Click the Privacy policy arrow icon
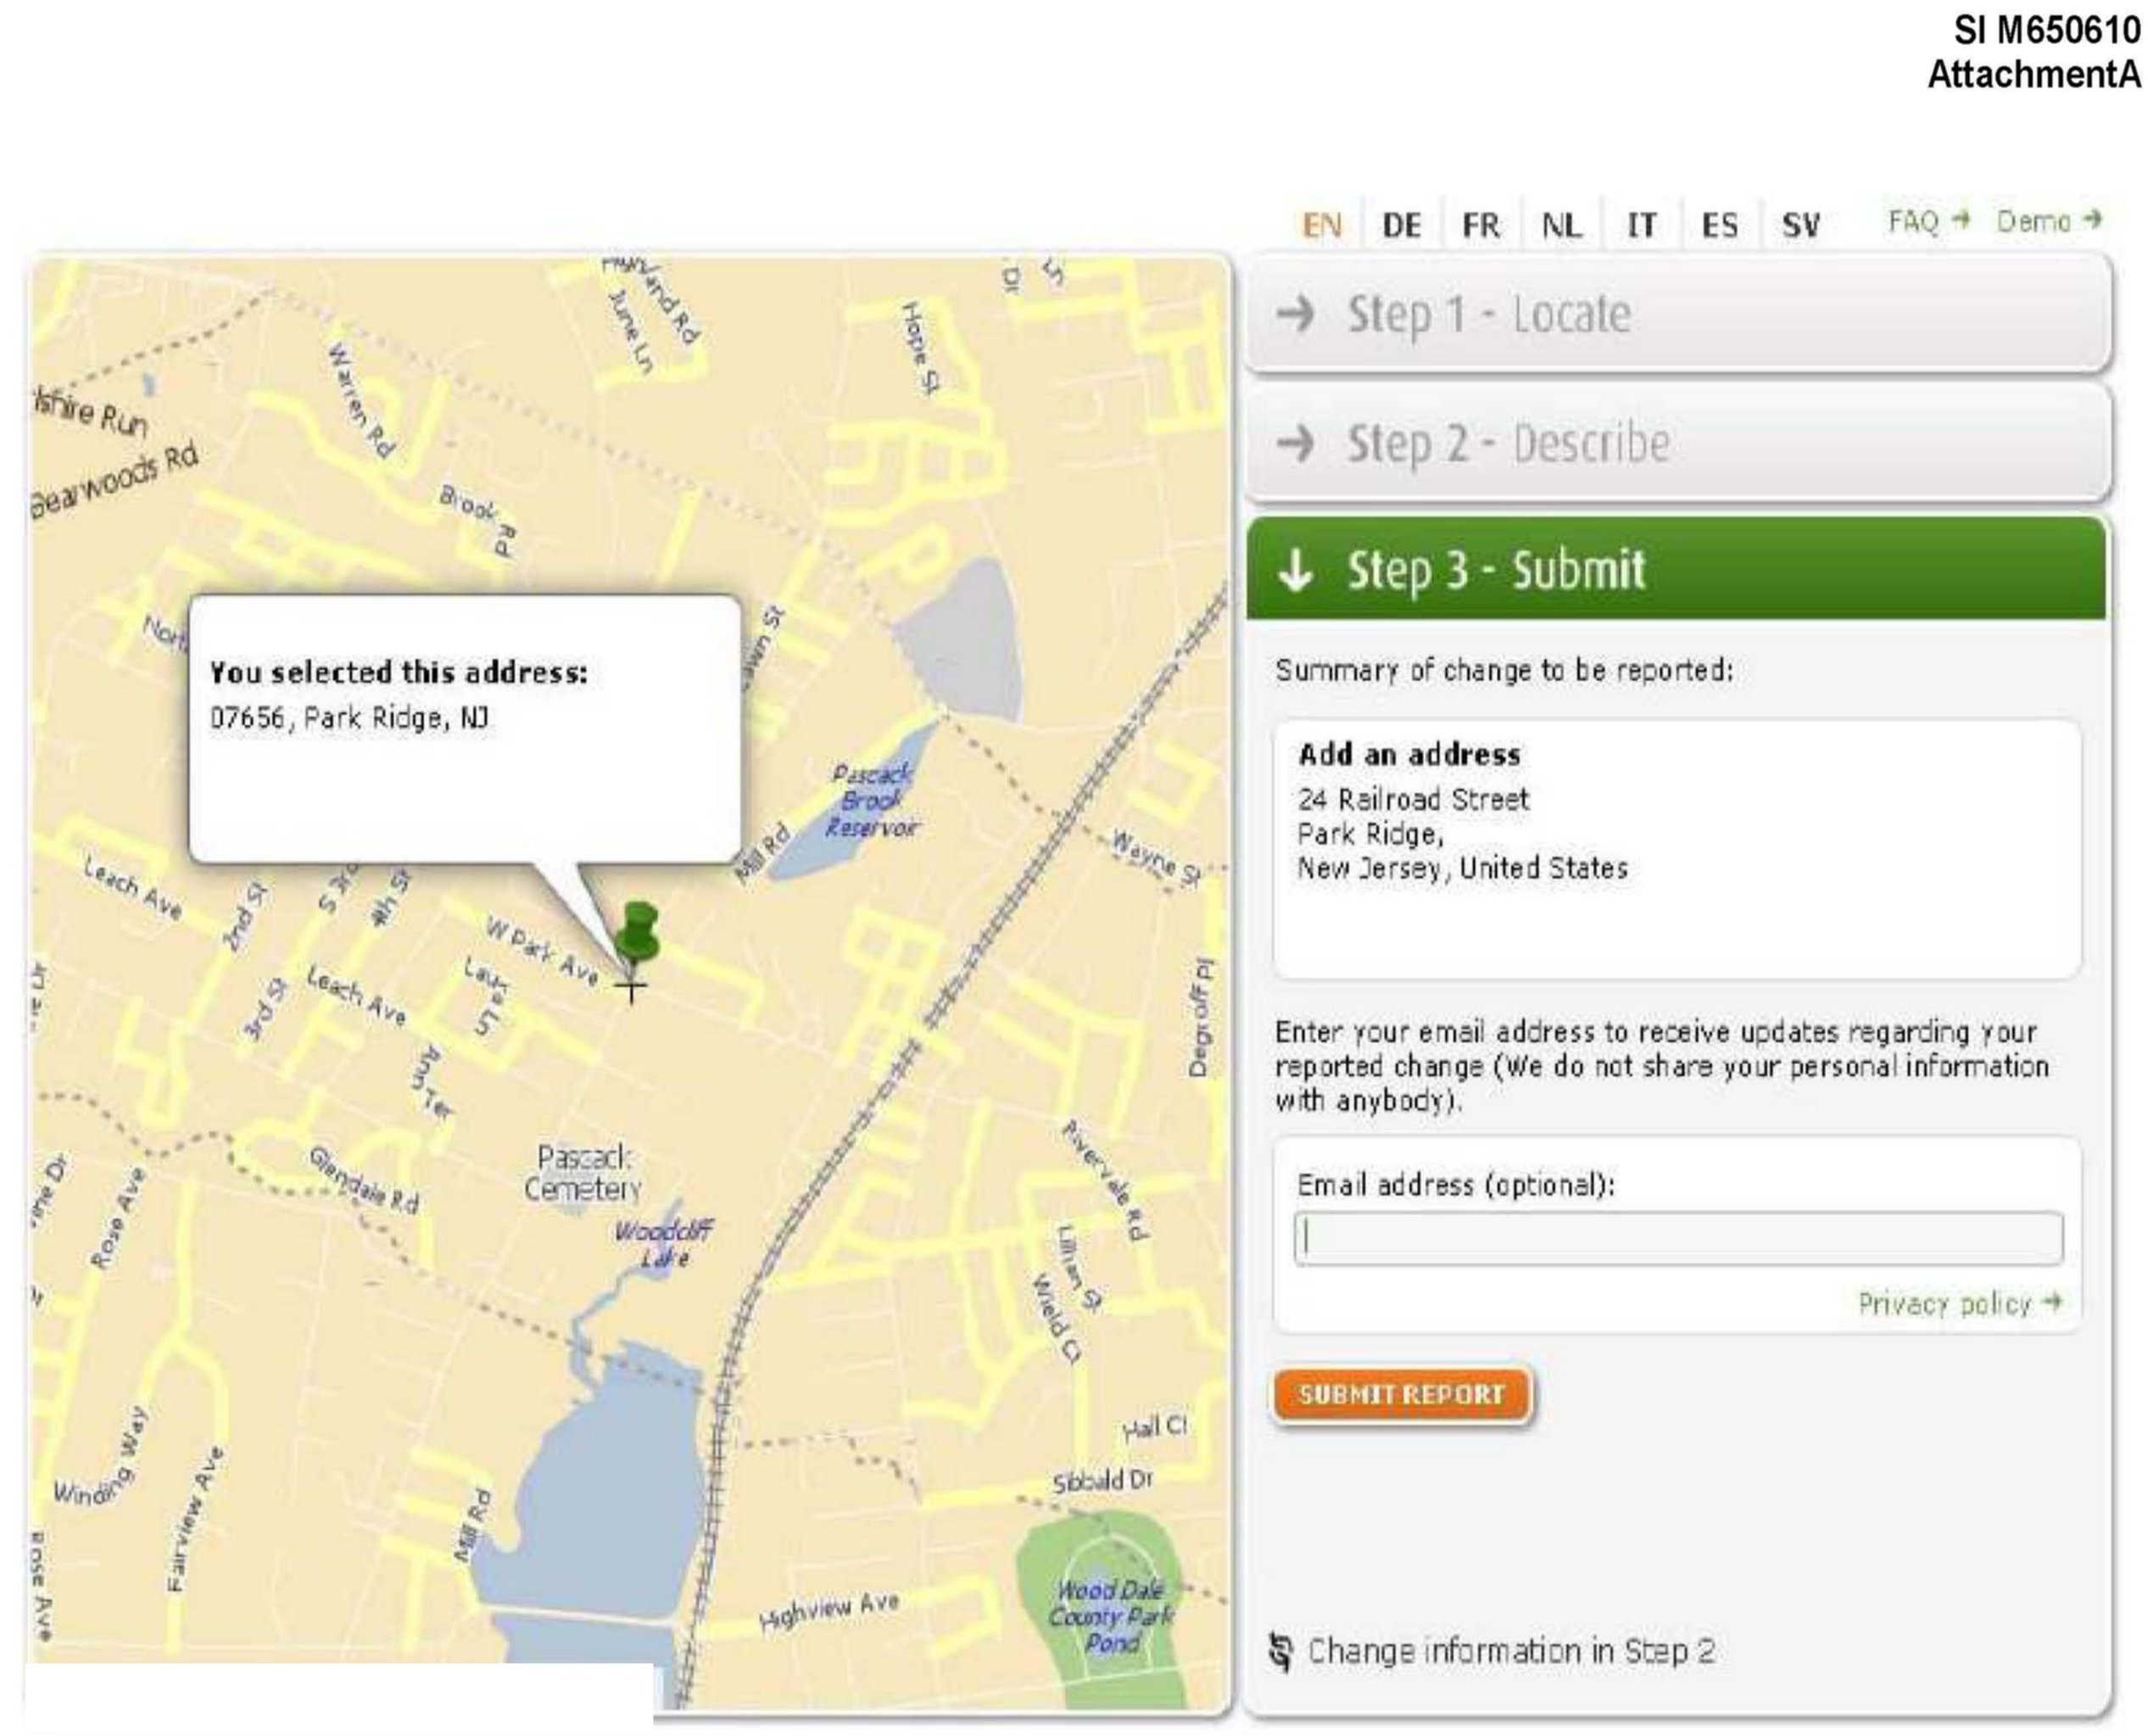The height and width of the screenshot is (1736, 2148). (x=2052, y=1302)
